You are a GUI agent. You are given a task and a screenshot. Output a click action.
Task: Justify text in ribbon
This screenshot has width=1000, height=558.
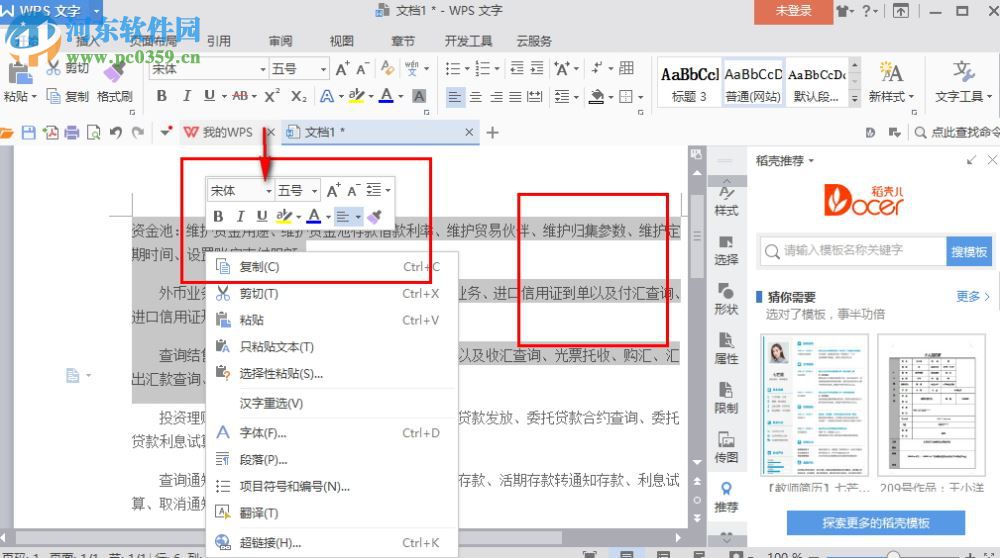pos(515,97)
